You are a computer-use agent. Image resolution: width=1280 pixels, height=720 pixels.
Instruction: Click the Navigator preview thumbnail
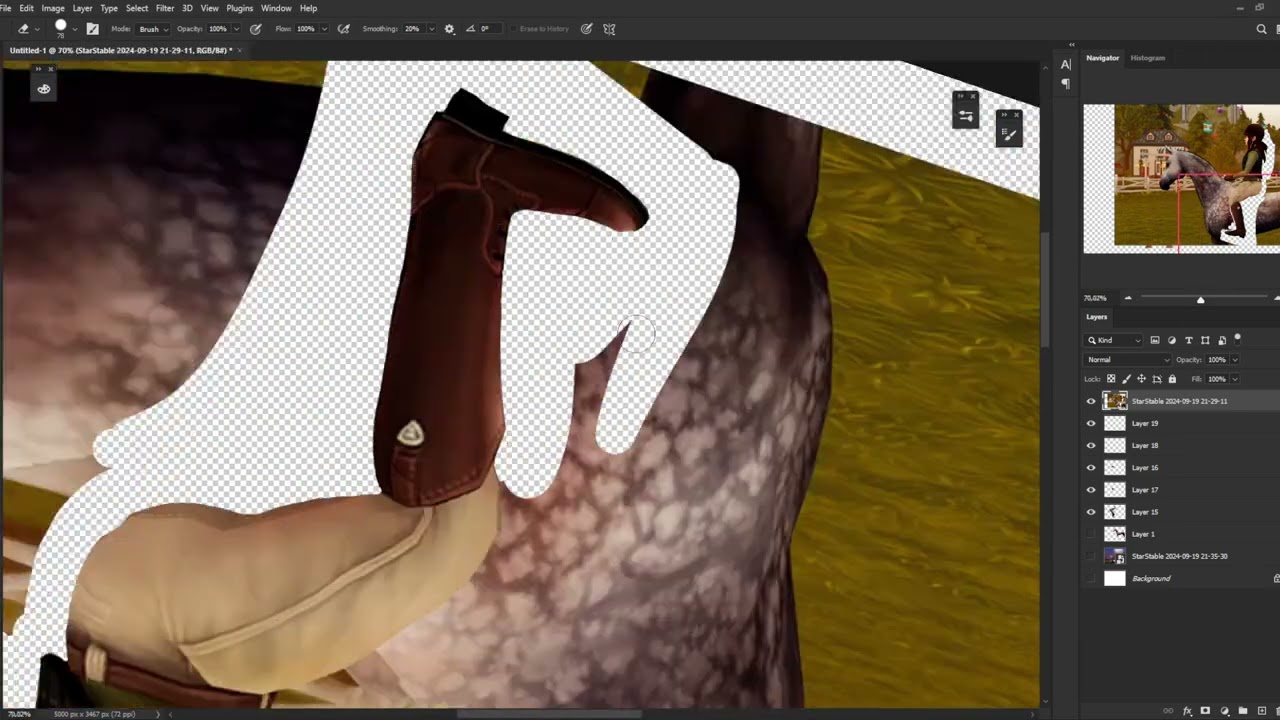1182,178
